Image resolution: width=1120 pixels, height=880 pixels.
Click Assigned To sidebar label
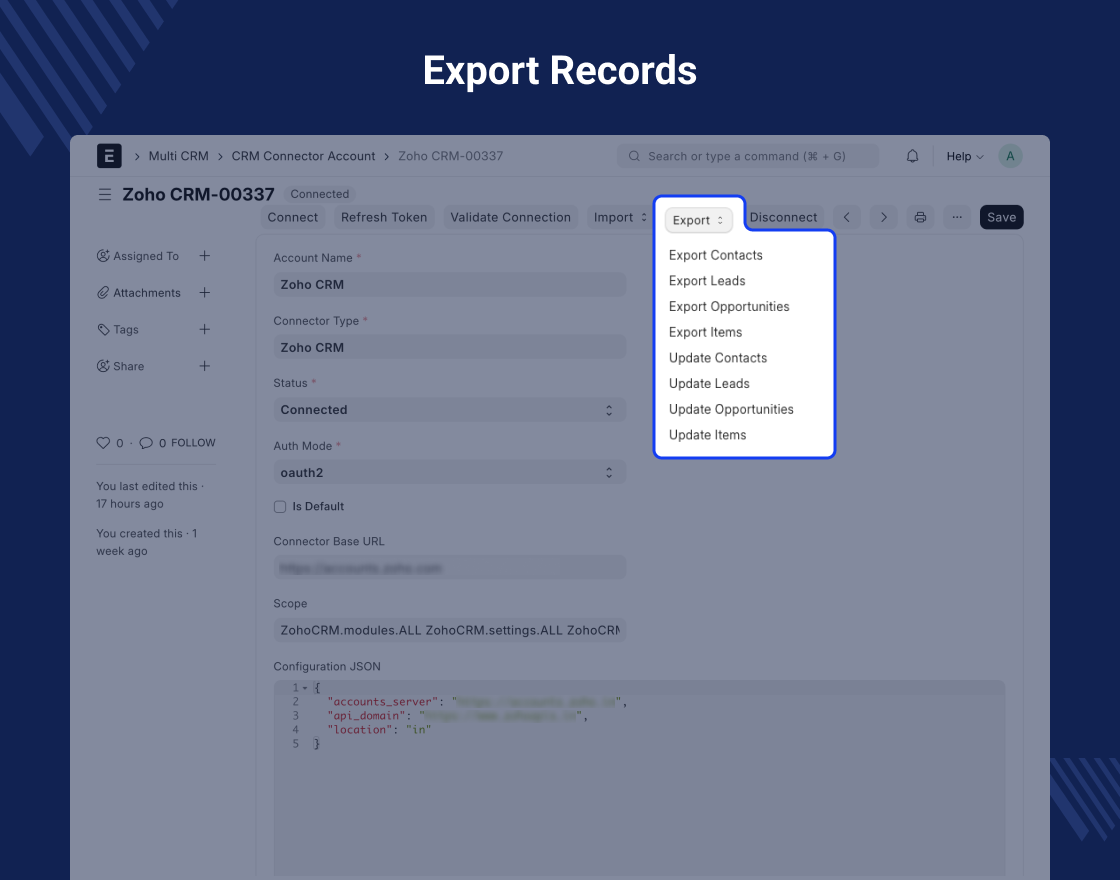click(x=146, y=256)
